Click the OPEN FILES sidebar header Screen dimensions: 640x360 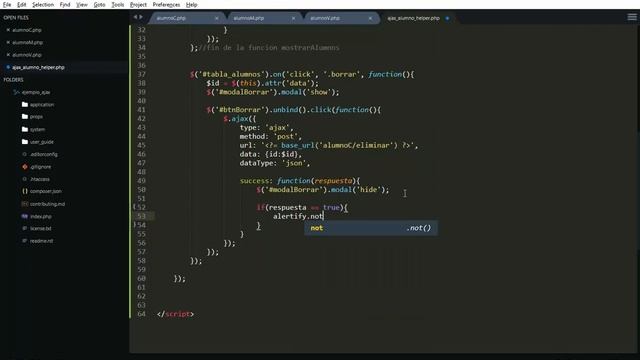16,18
